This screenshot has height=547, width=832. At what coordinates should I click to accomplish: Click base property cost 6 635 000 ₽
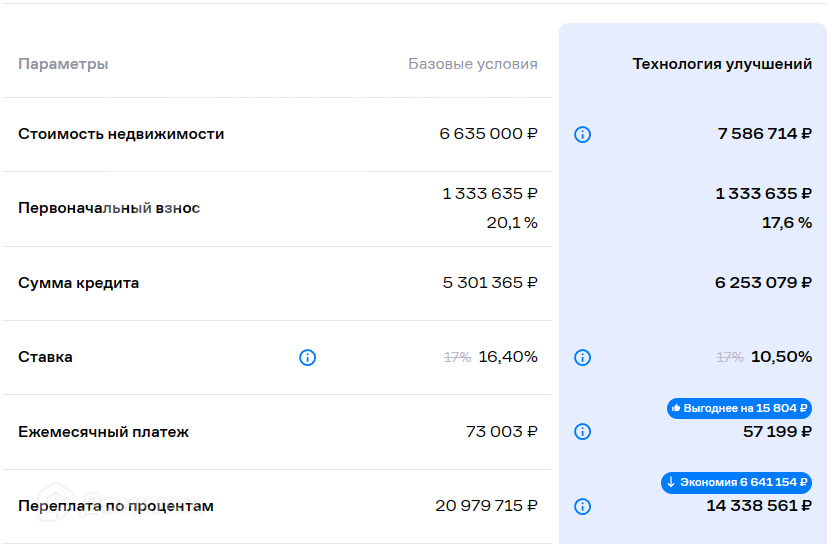point(488,134)
